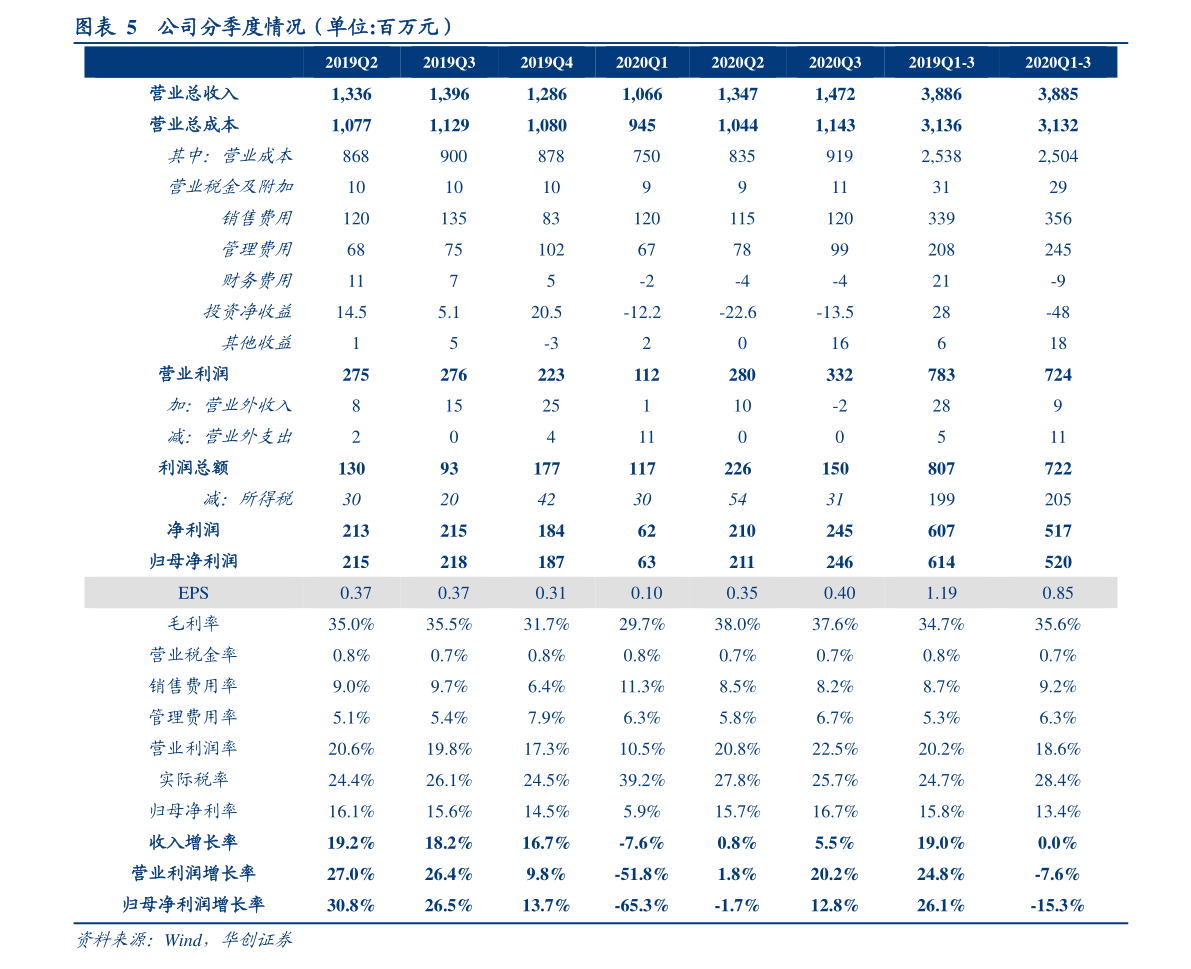This screenshot has height=969, width=1191.
Task: Select the 2020Q1 column header
Action: point(642,63)
